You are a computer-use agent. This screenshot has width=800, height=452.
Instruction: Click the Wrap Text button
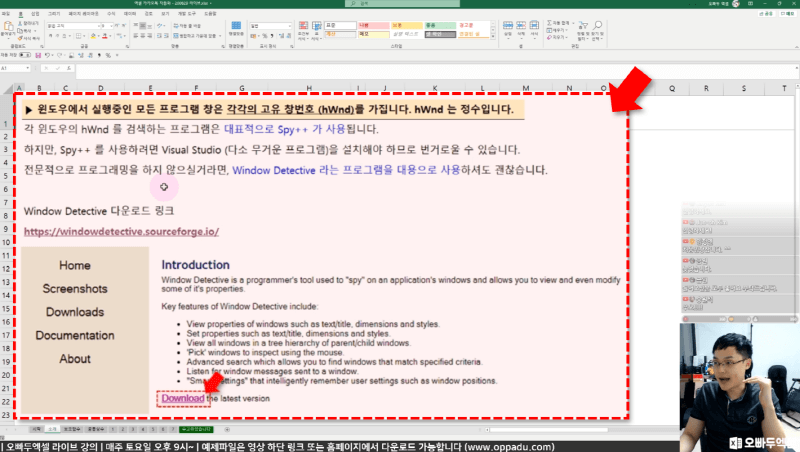[187, 26]
